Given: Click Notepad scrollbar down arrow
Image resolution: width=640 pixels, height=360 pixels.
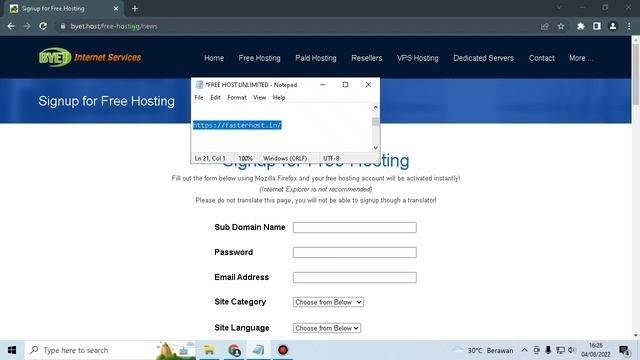Looking at the screenshot, I should pos(376,148).
